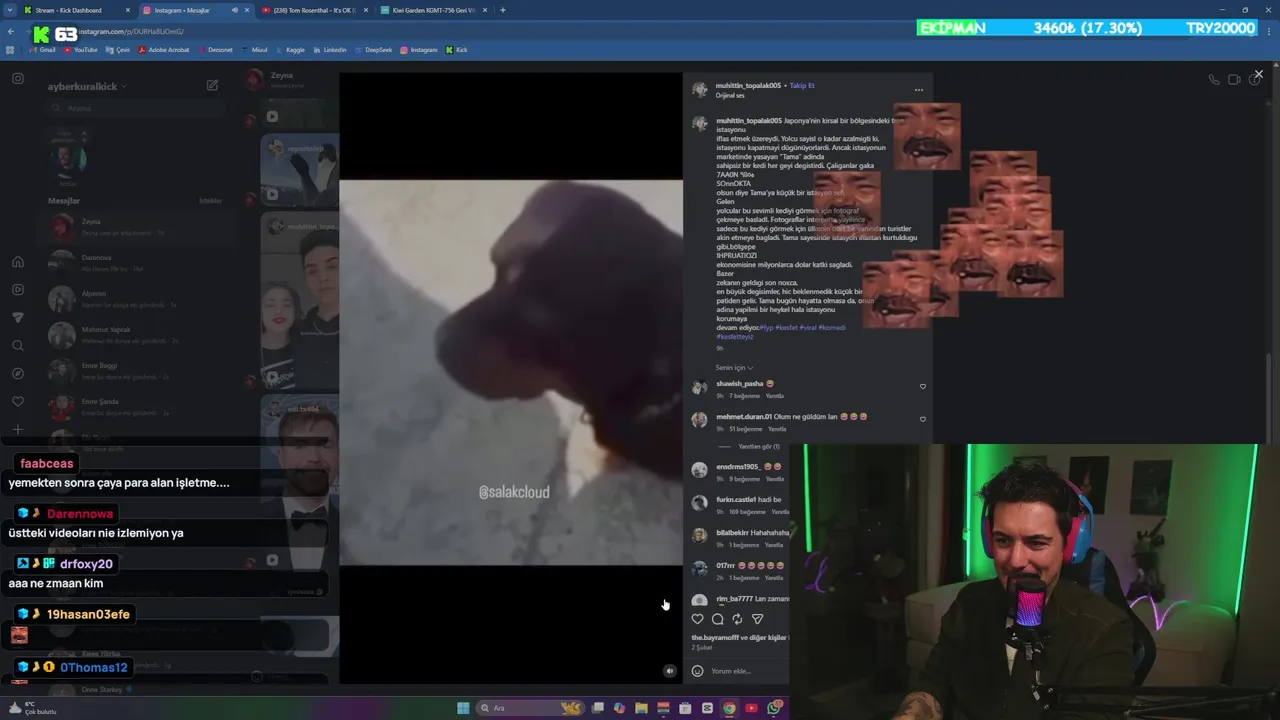The image size is (1280, 720).
Task: Go back in browser
Action: click(x=10, y=32)
